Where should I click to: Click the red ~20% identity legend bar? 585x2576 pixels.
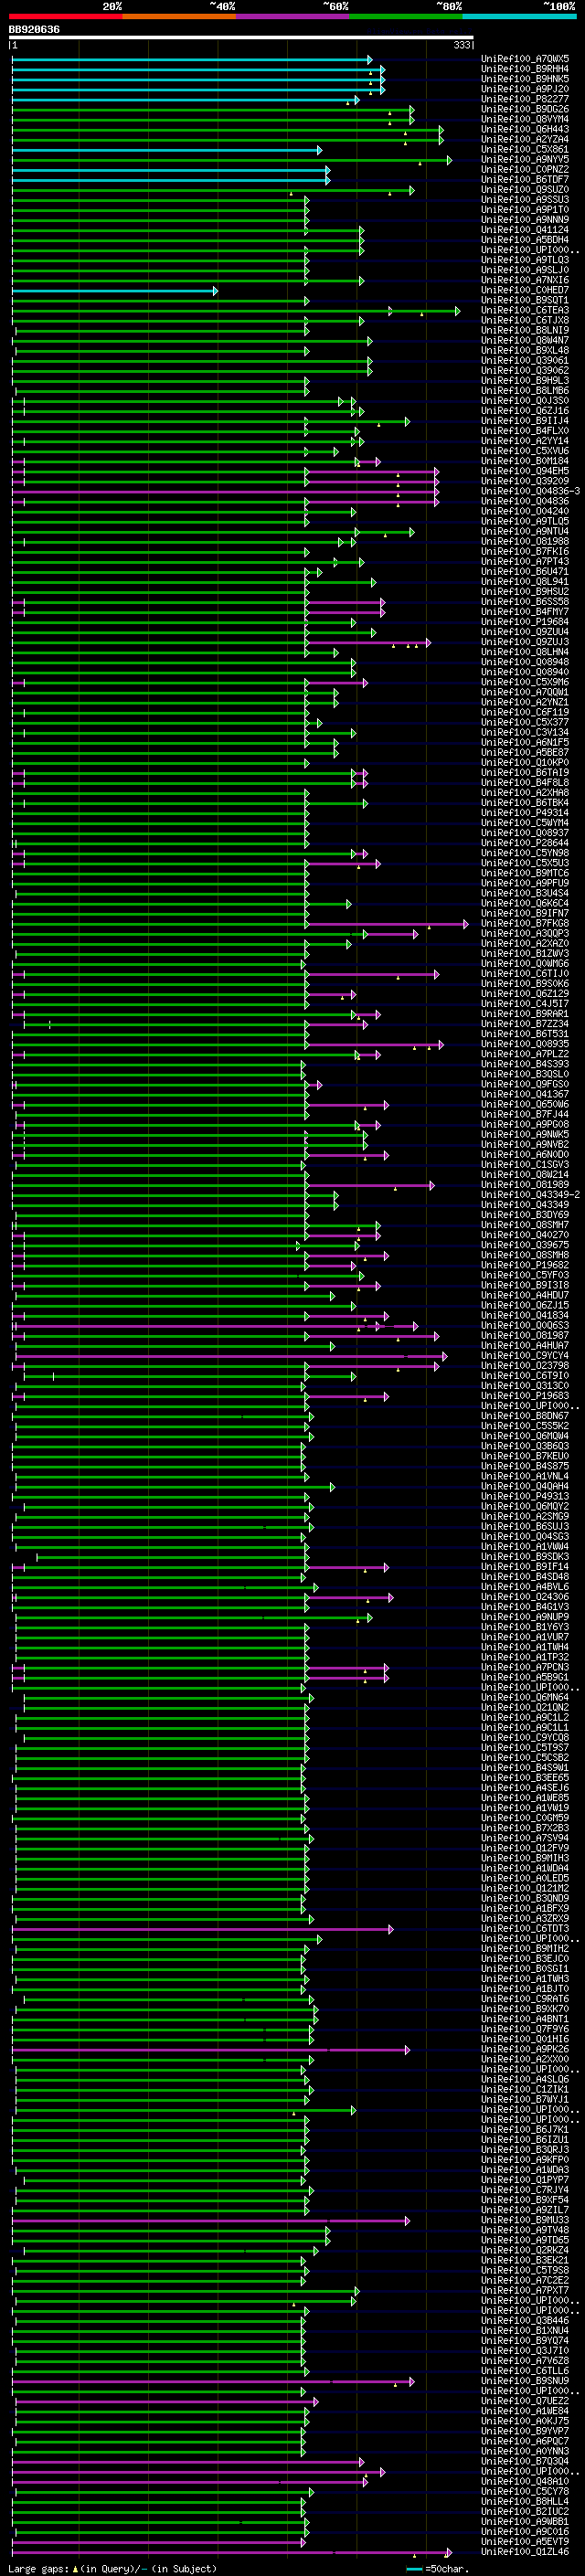tap(66, 16)
